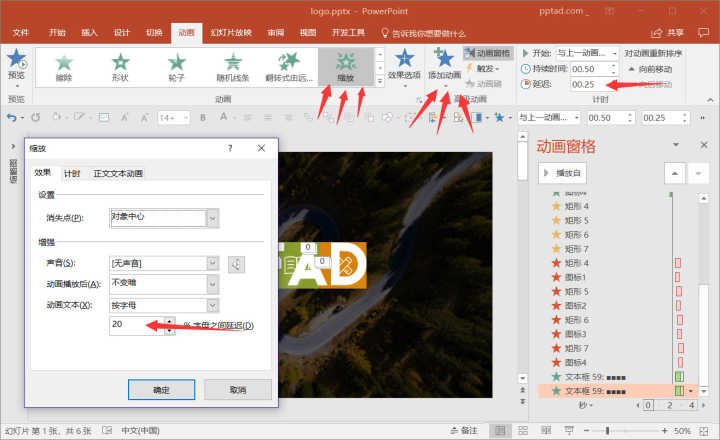Click the 持续时间 00.50 field
This screenshot has width=720, height=440.
589,69
